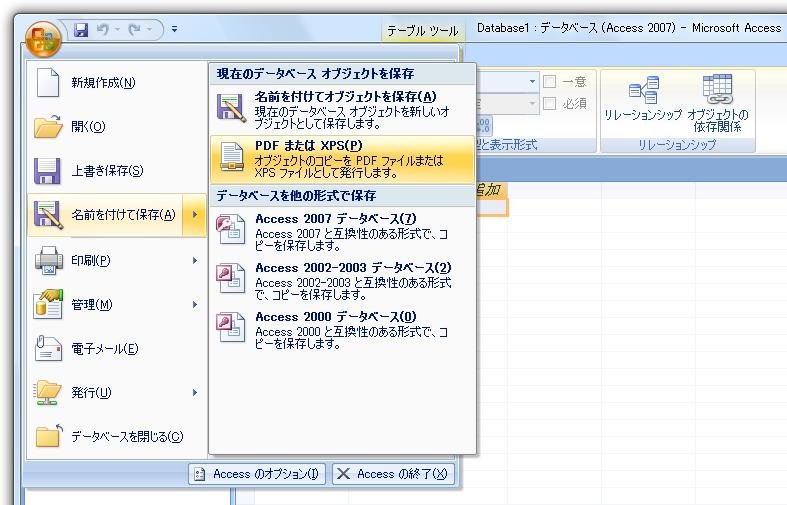The image size is (787, 505).
Task: Select Access 2002-2003 データベース(2) option
Action: click(342, 281)
